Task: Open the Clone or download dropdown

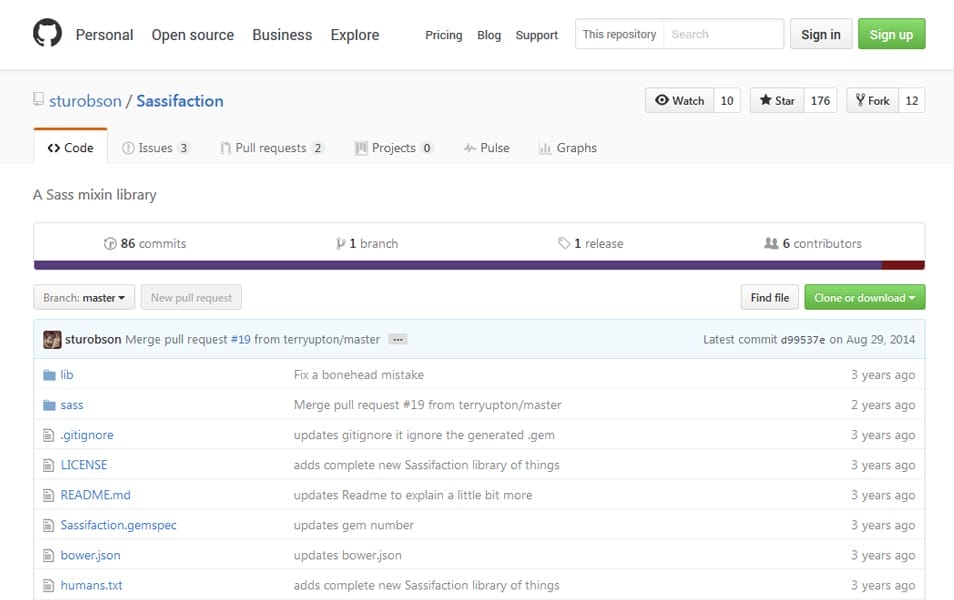Action: point(865,298)
